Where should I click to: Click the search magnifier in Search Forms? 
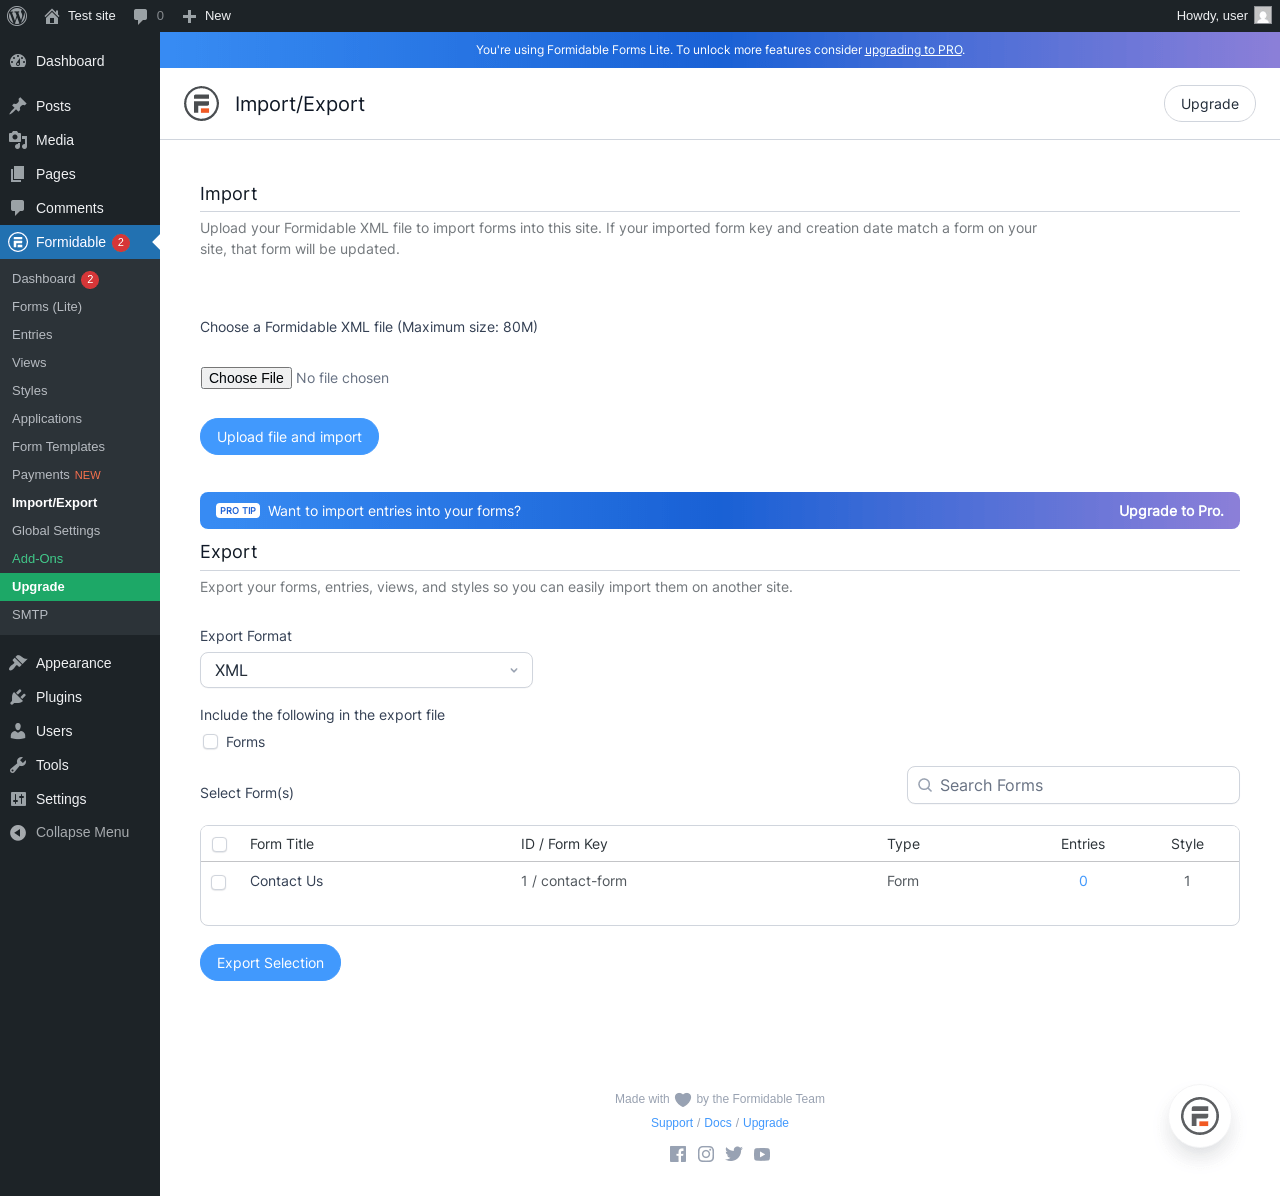click(x=925, y=785)
